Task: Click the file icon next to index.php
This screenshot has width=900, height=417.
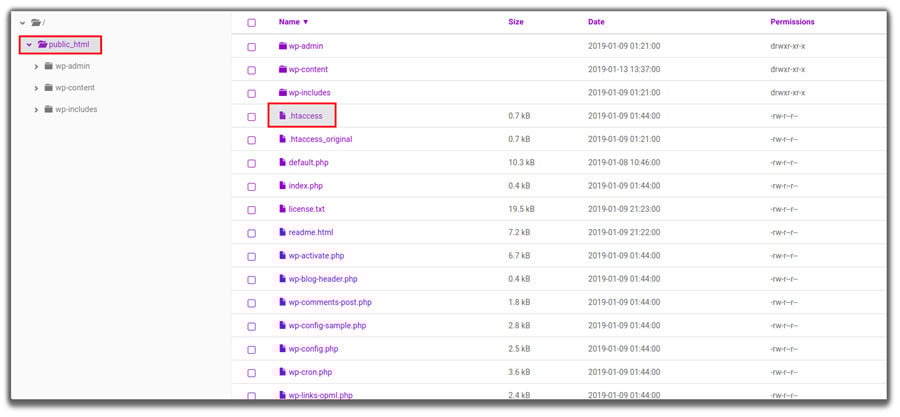Action: coord(282,186)
